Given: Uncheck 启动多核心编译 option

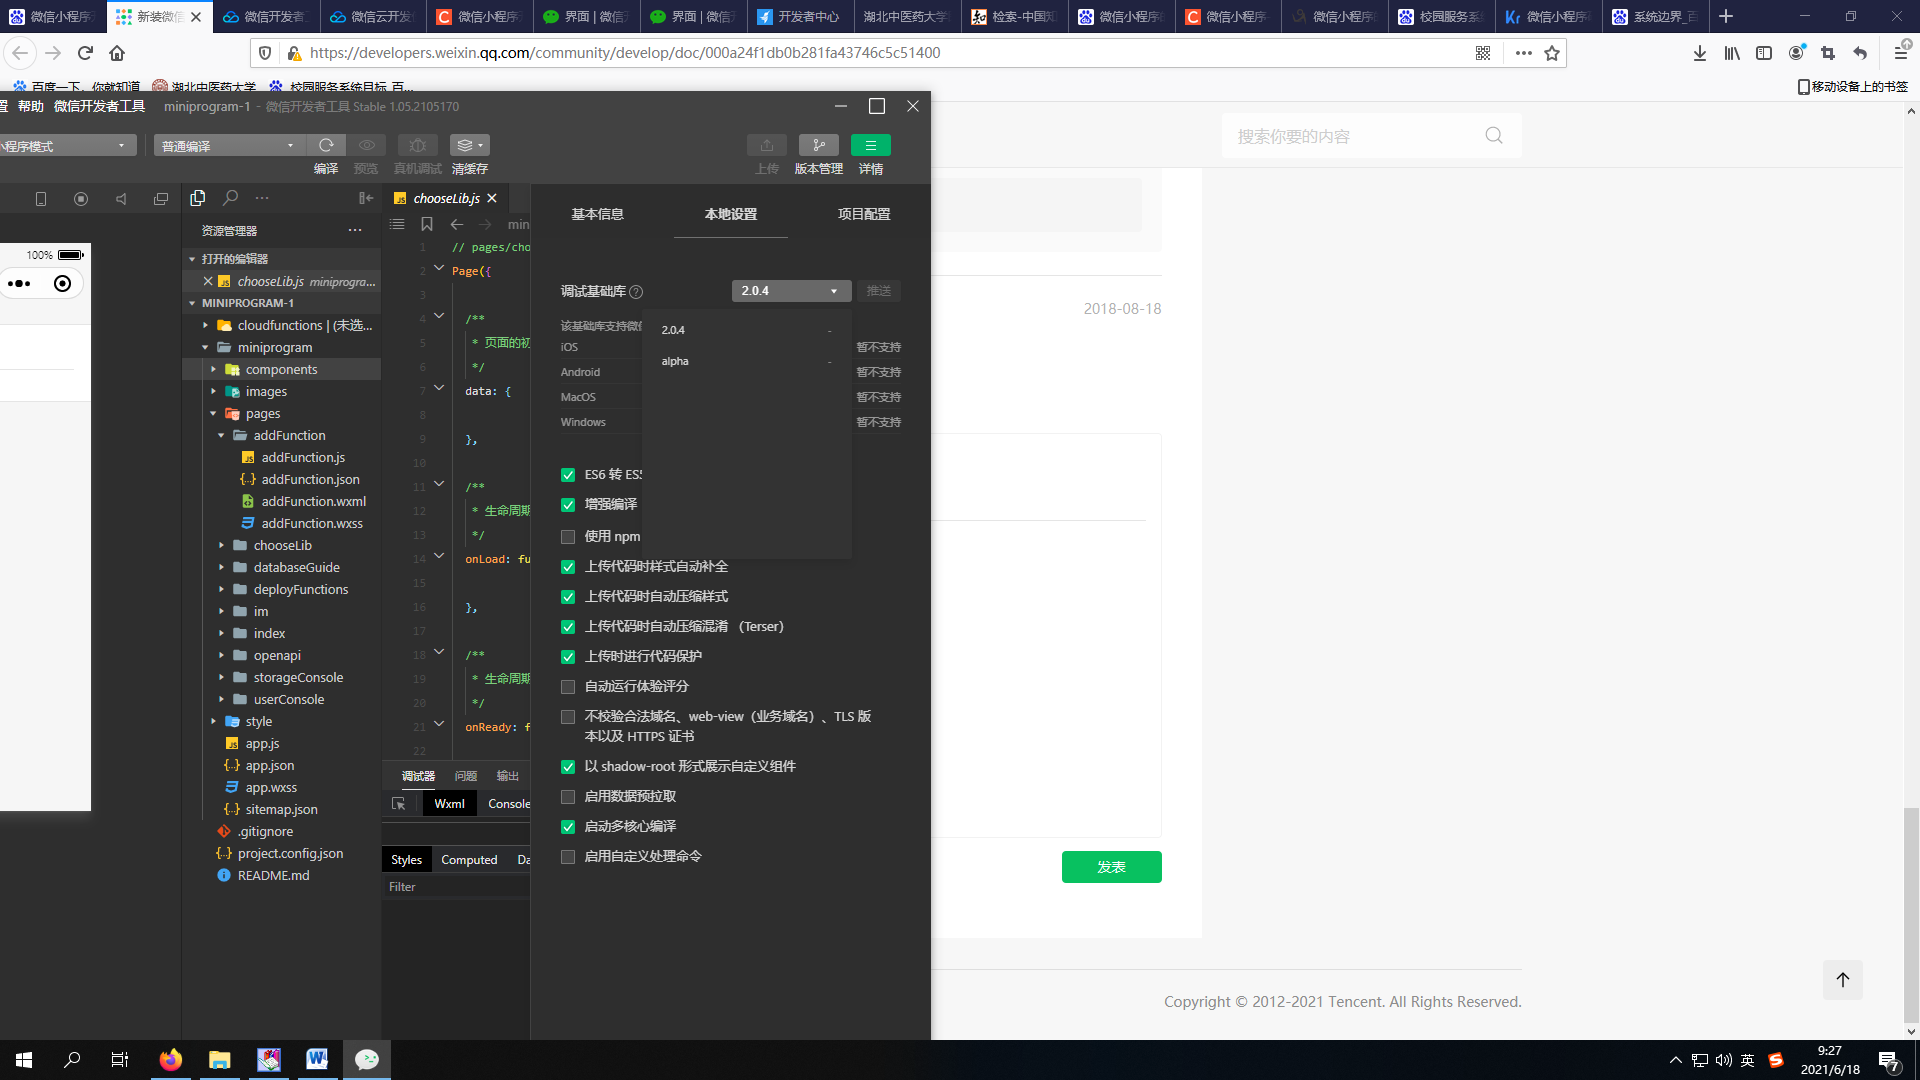Looking at the screenshot, I should click(568, 827).
